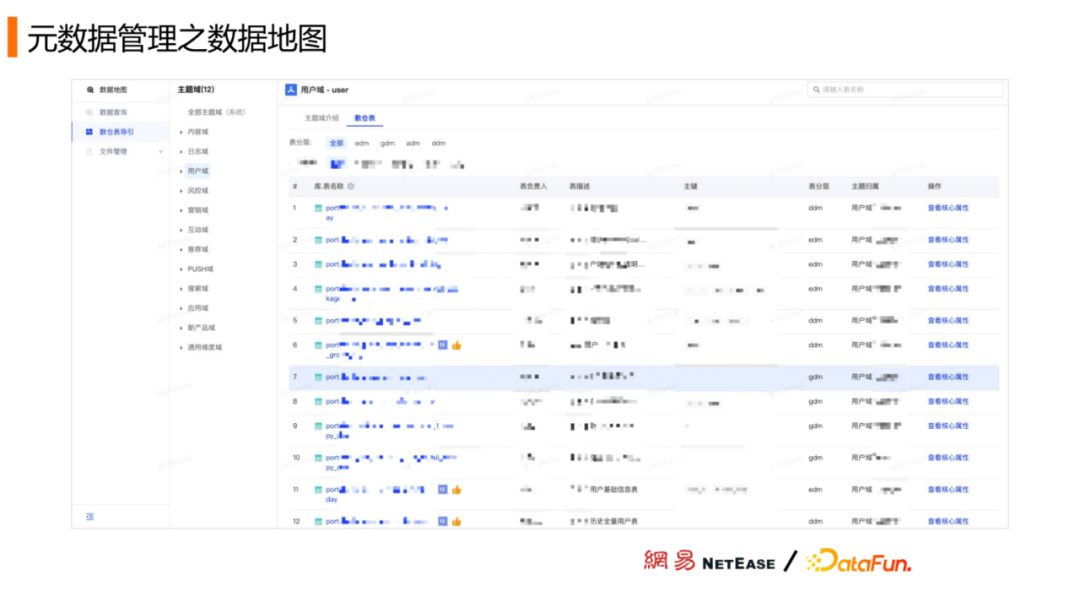
Task: Click the collapse sidebar icon at bottom
Action: pyautogui.click(x=90, y=516)
